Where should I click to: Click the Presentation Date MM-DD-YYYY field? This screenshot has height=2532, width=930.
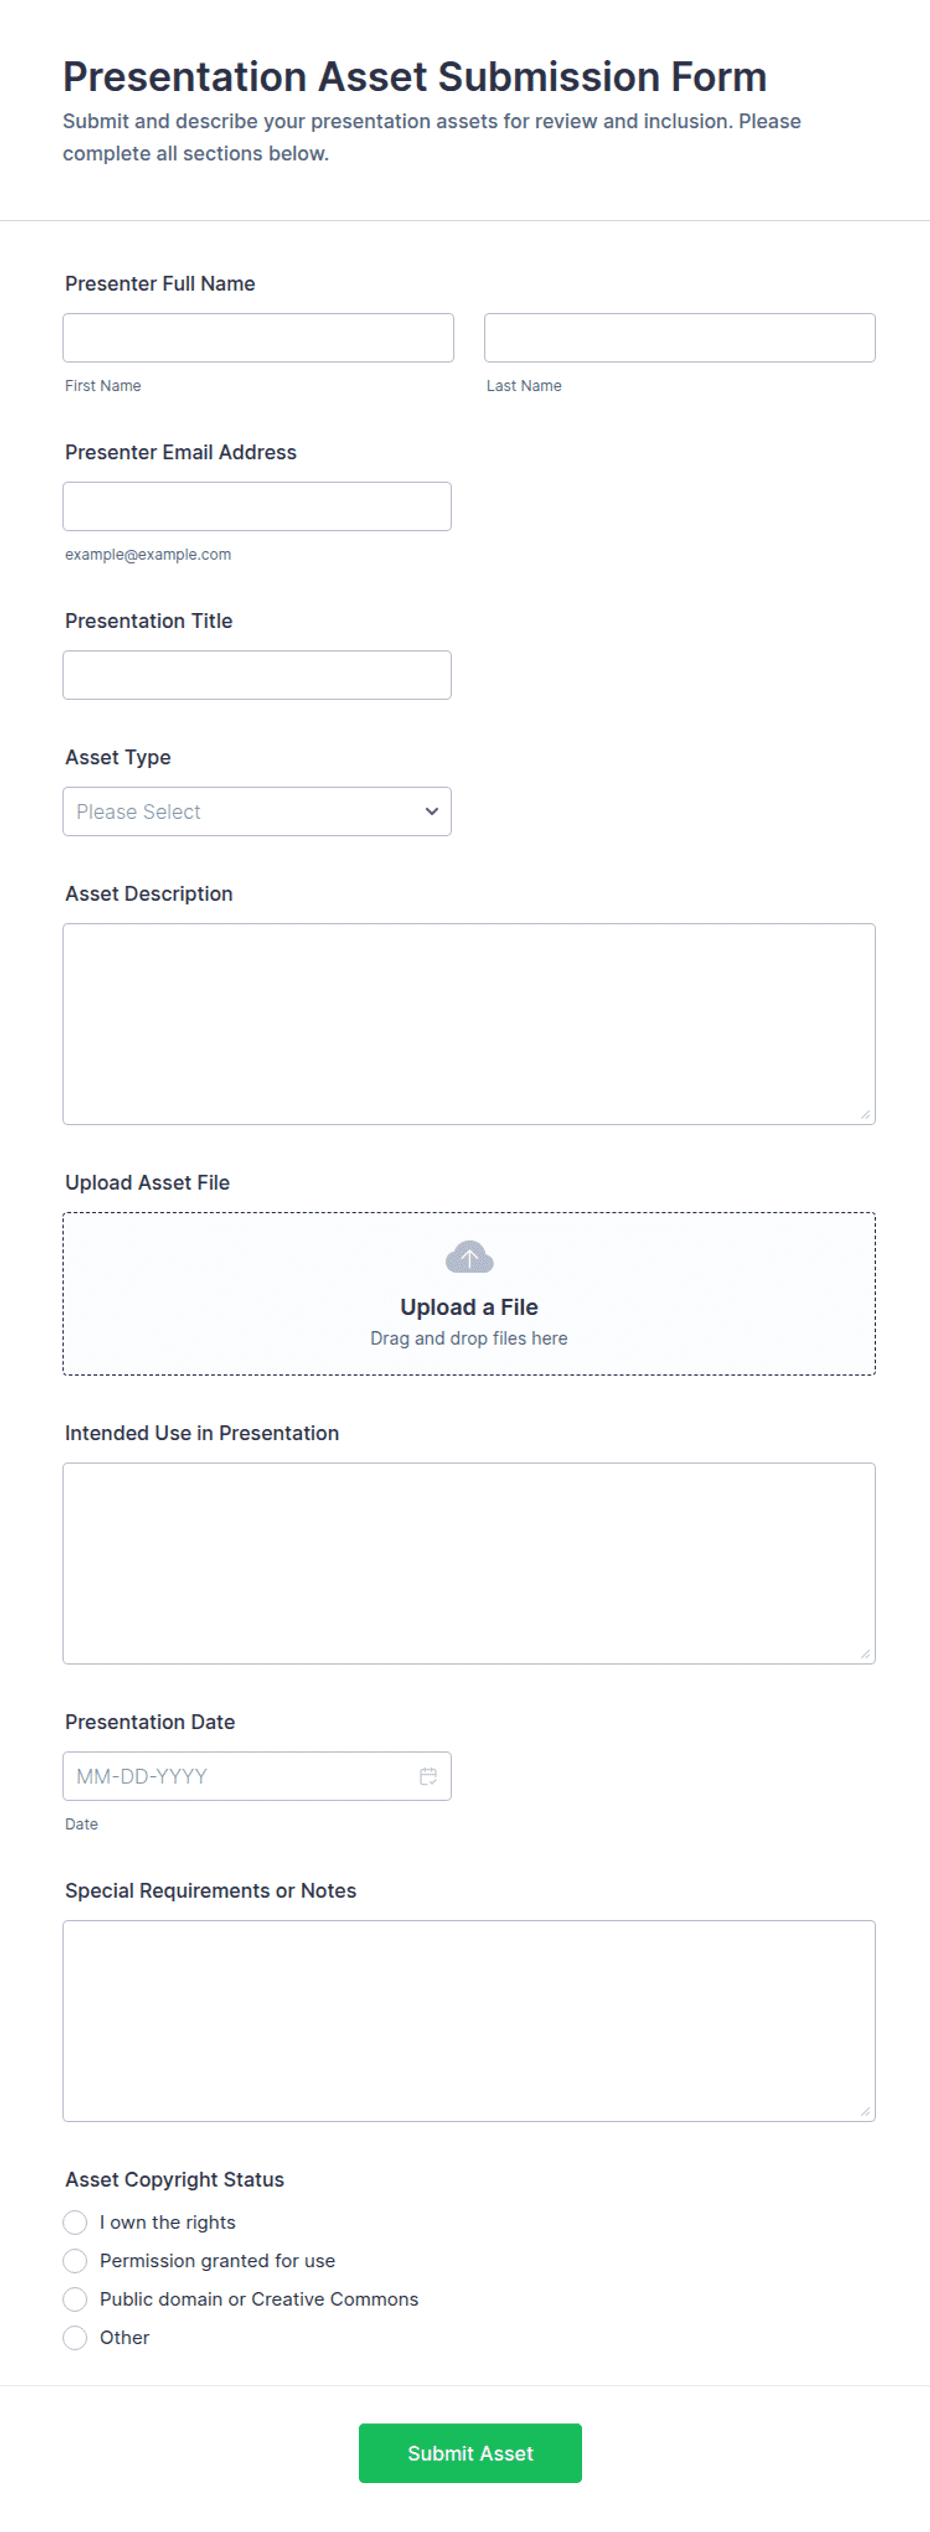tap(257, 1776)
